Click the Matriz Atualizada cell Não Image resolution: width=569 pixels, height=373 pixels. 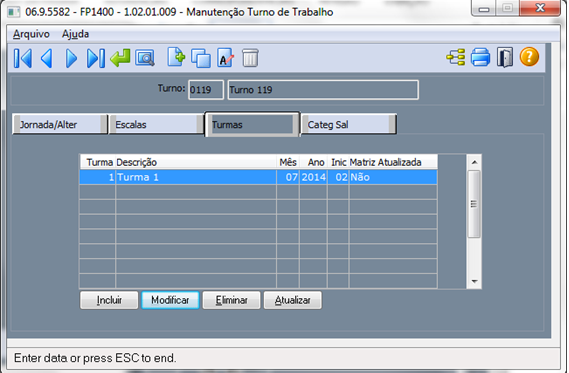click(393, 177)
